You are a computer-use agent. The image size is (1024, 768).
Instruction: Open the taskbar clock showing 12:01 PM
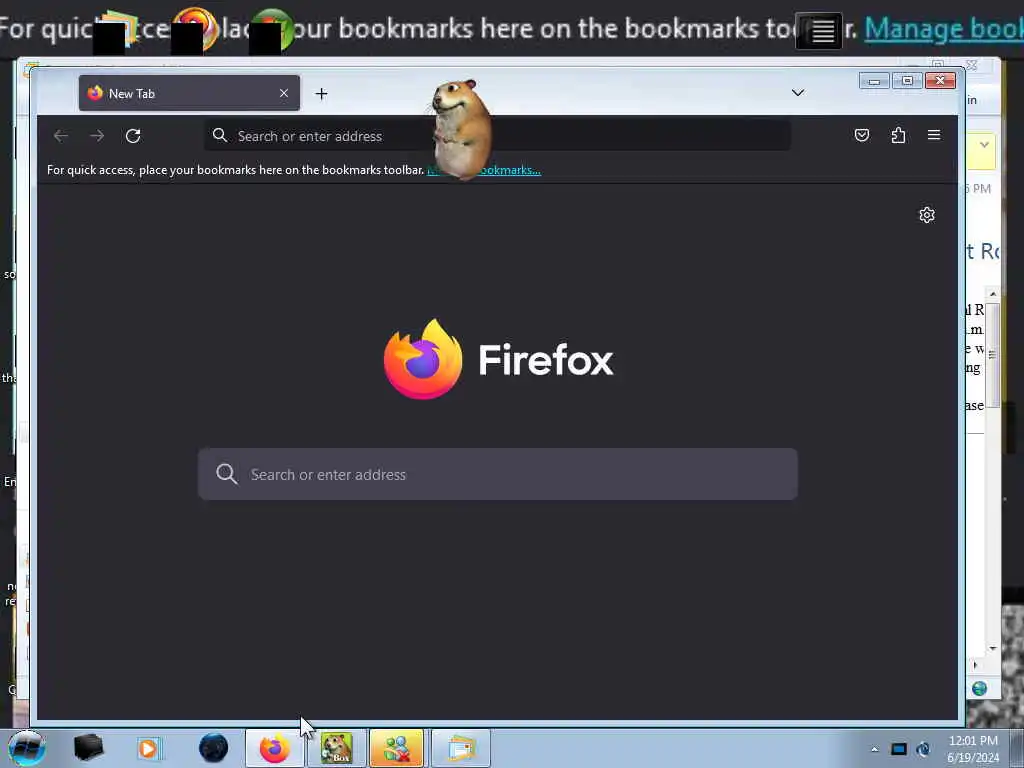click(x=973, y=748)
